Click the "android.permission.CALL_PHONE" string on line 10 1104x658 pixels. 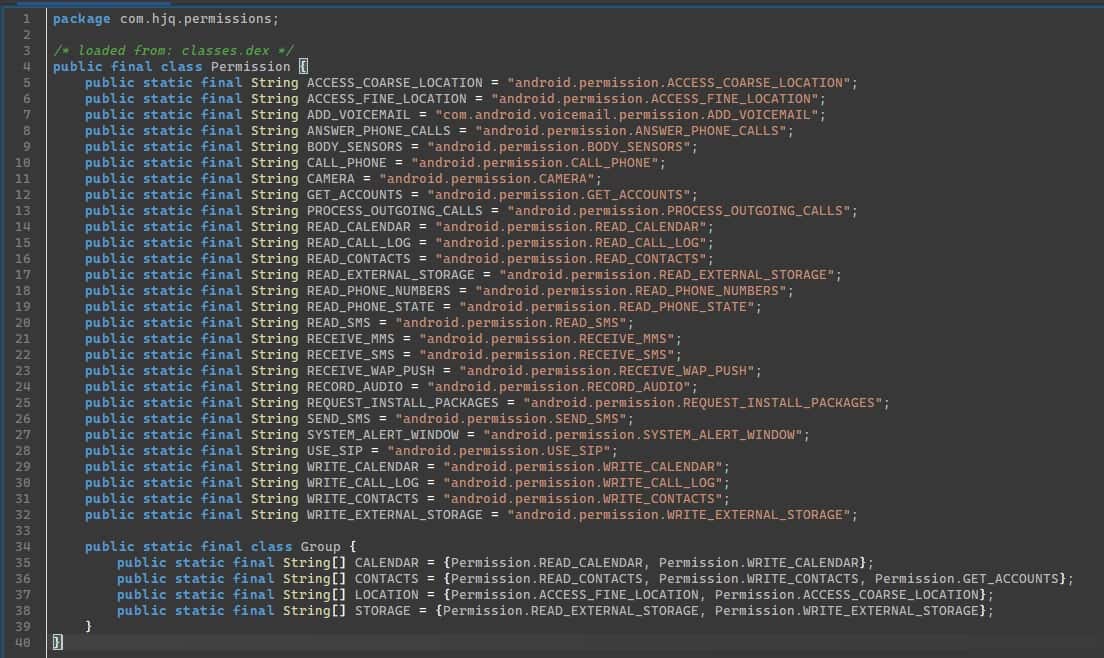[x=534, y=163]
